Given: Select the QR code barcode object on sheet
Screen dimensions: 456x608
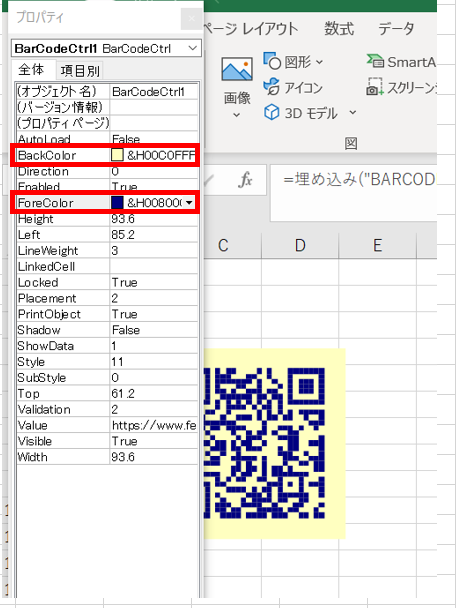Looking at the screenshot, I should pos(275,443).
